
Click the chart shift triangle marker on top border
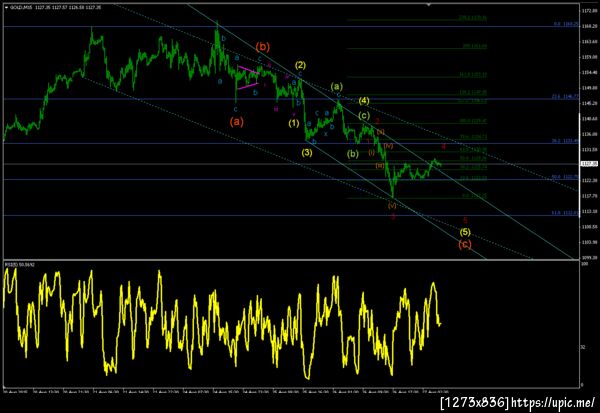(x=429, y=5)
